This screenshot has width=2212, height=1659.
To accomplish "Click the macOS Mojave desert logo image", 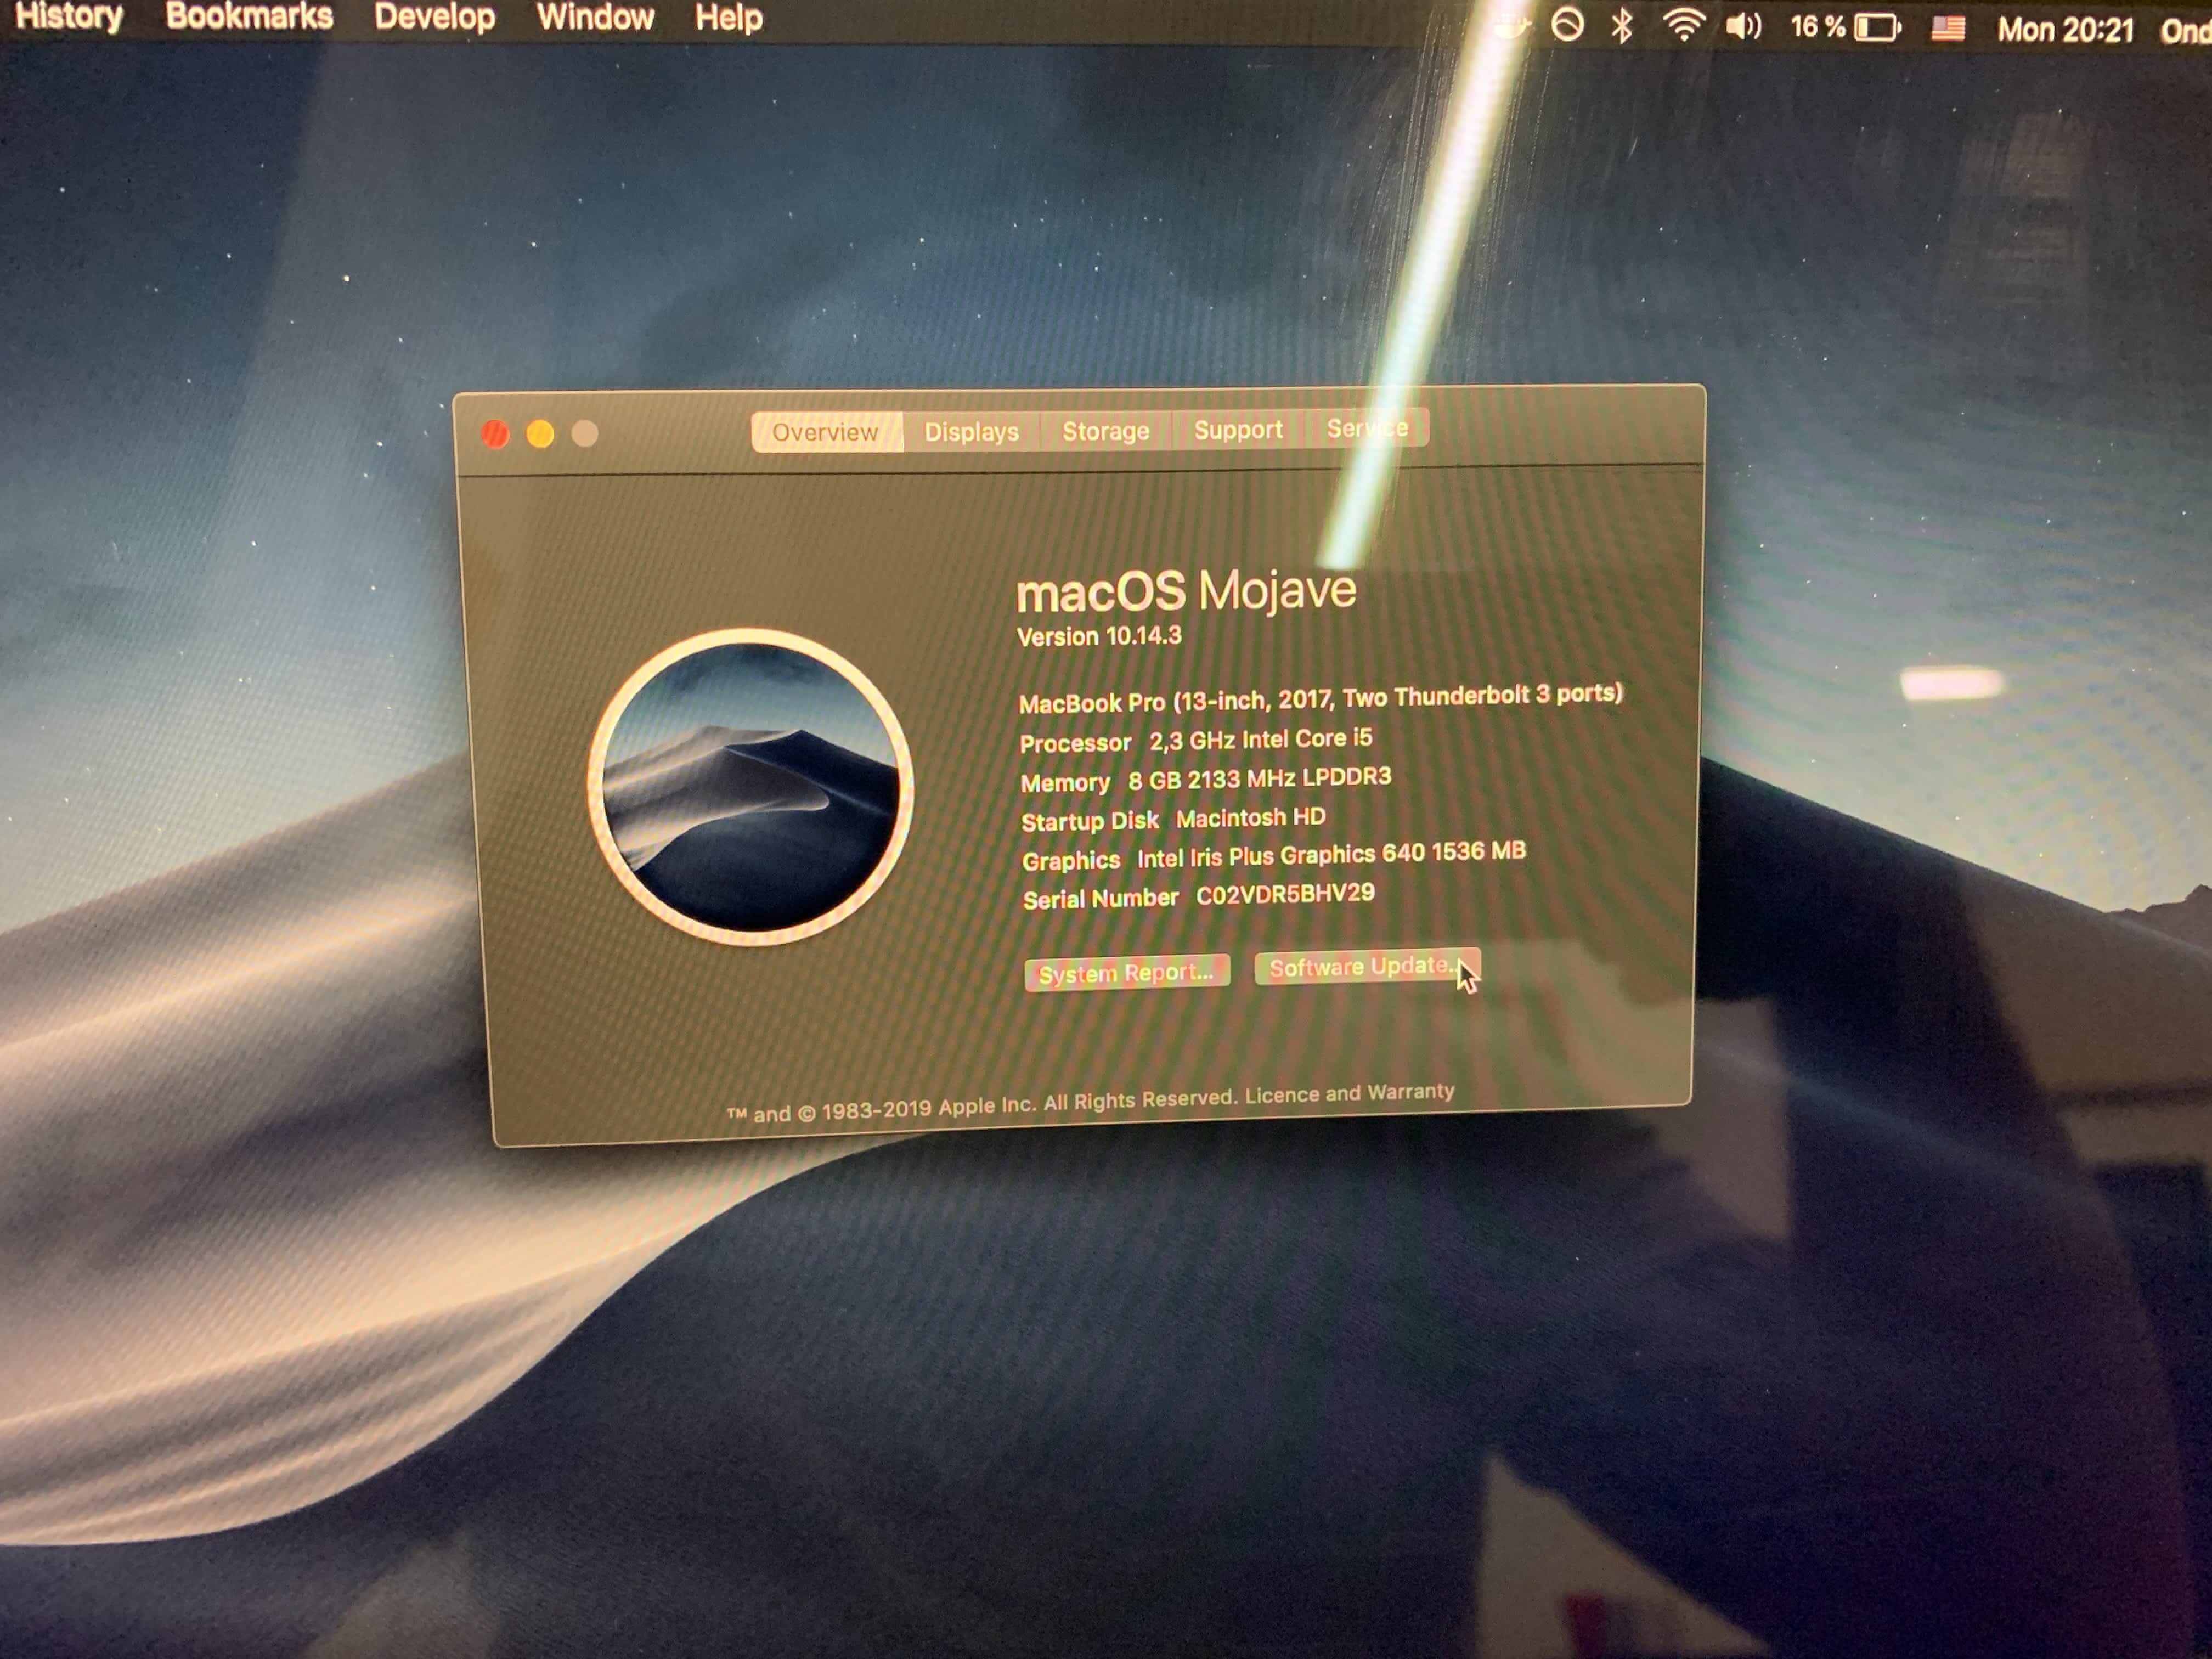I will (x=750, y=786).
